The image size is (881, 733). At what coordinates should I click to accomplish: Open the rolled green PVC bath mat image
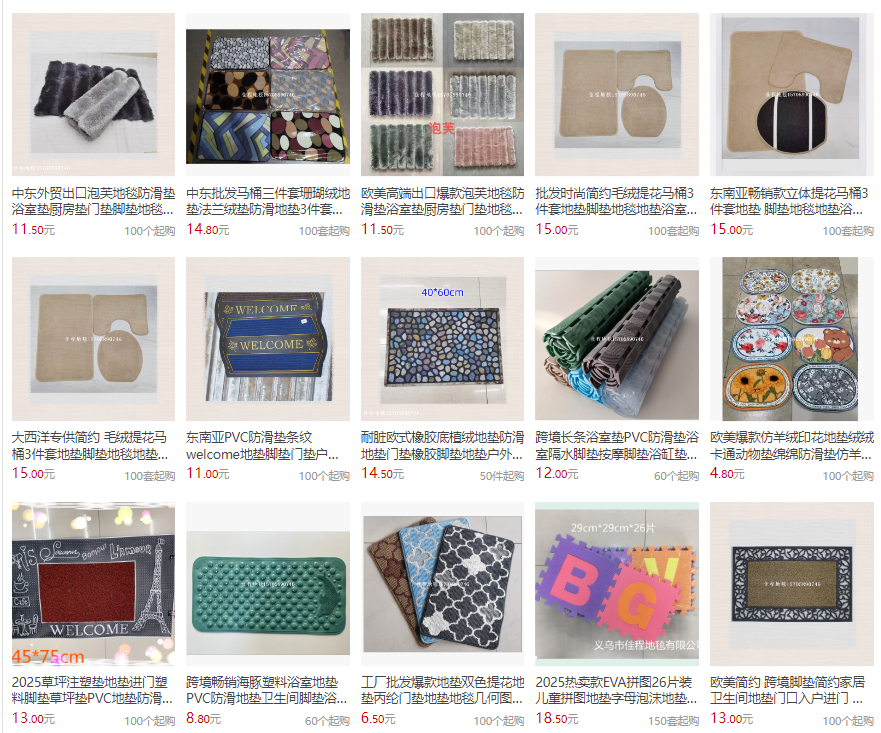click(x=617, y=339)
